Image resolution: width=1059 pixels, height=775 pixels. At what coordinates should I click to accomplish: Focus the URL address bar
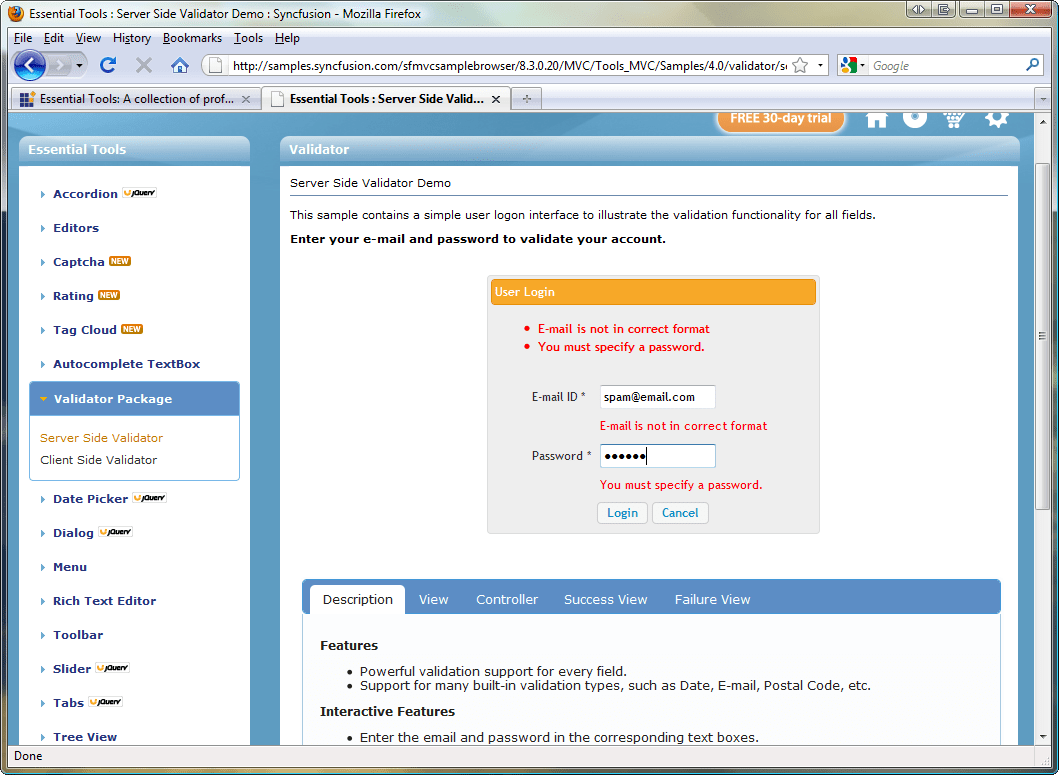(x=509, y=66)
